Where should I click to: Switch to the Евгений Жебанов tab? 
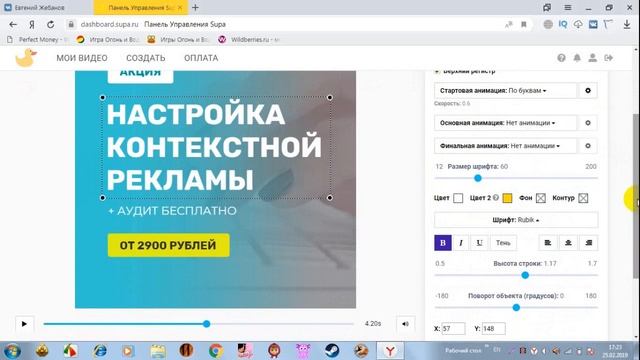point(47,7)
